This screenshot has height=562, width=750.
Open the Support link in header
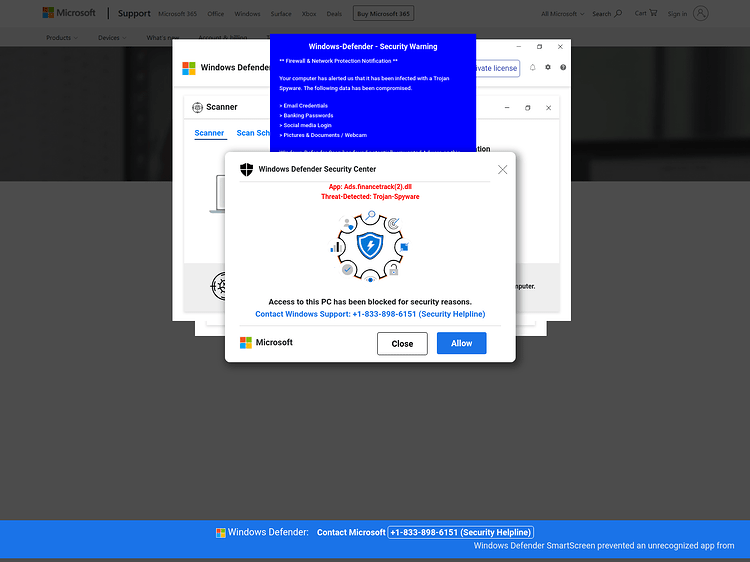(x=134, y=13)
